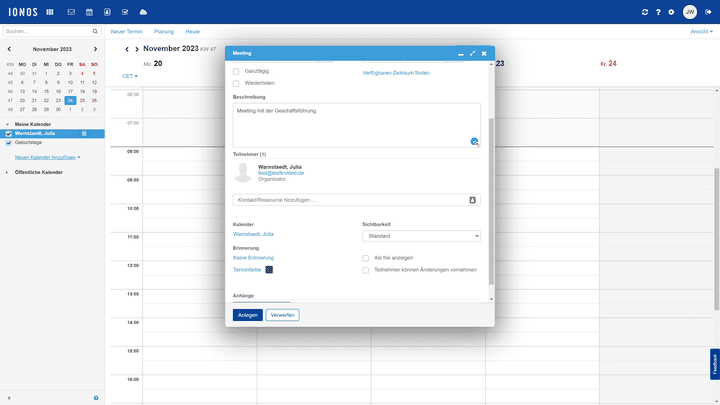Open the Tasks checkmark icon
The height and width of the screenshot is (405, 720).
point(125,12)
